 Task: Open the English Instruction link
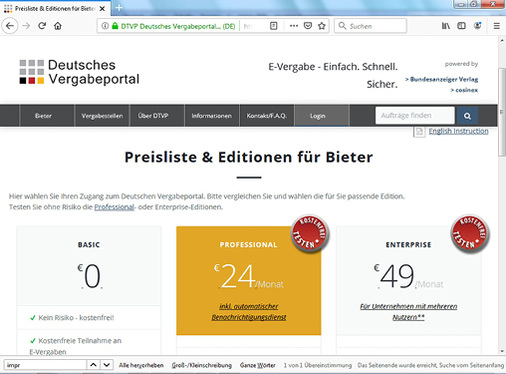point(459,131)
